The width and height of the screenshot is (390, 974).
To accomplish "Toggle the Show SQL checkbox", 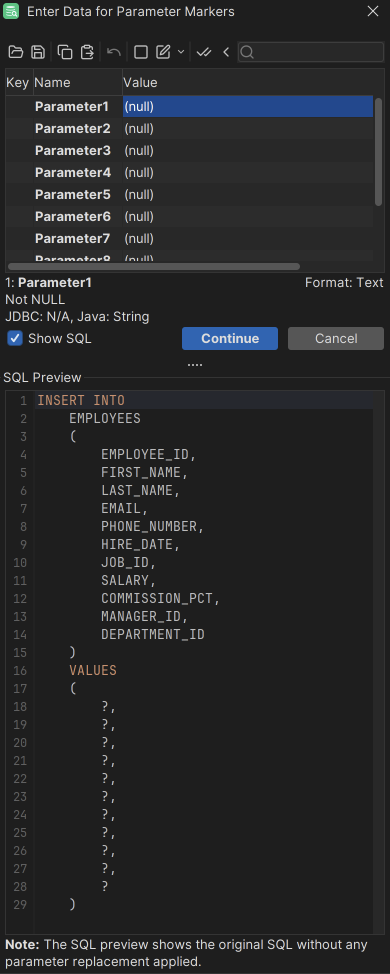I will tap(15, 339).
